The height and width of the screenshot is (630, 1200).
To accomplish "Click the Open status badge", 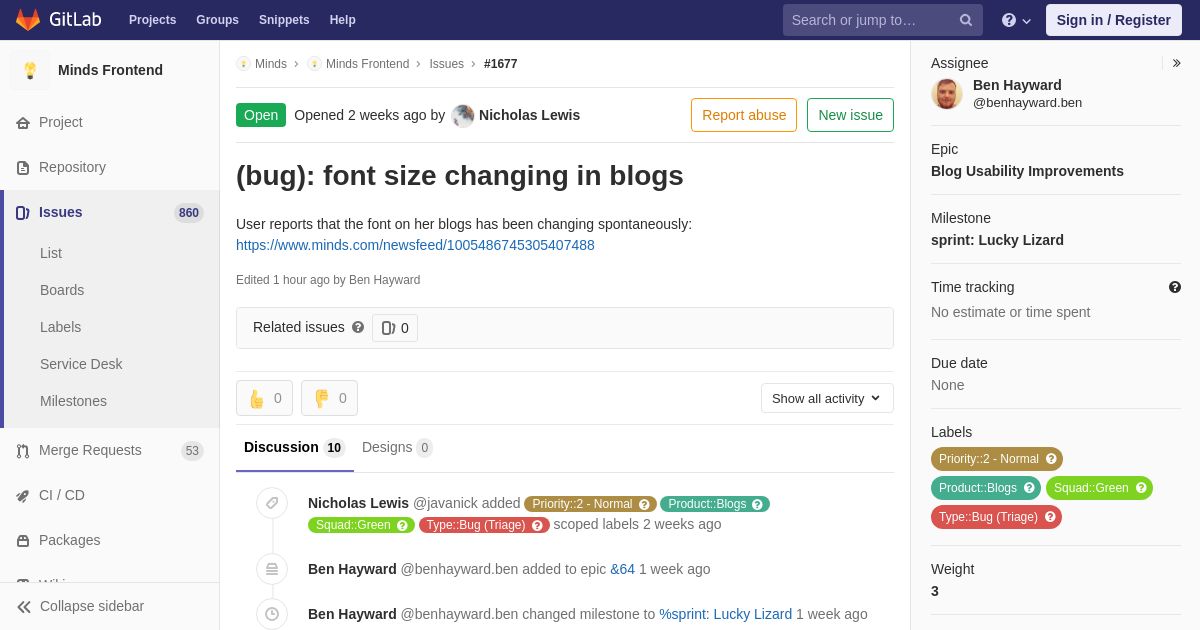I will pyautogui.click(x=261, y=115).
